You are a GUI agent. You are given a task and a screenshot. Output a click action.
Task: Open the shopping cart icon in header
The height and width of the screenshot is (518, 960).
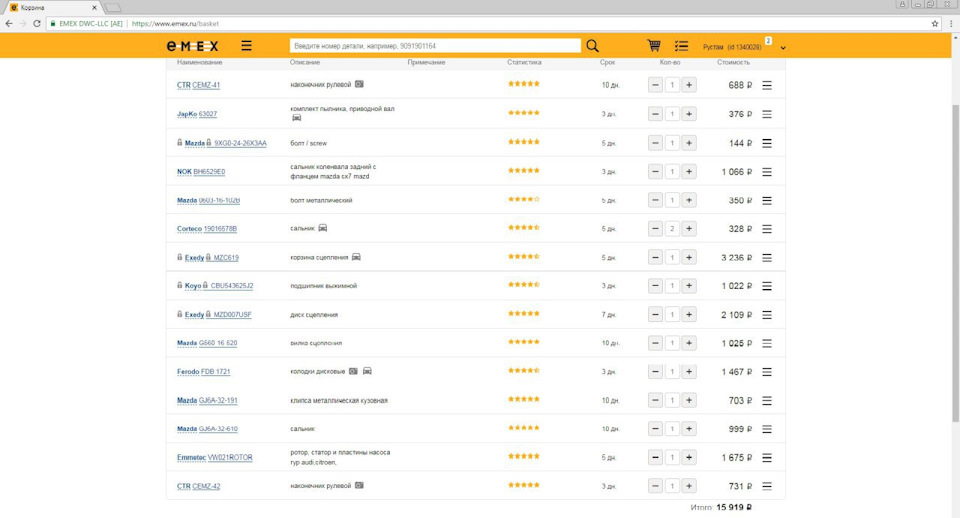click(654, 46)
